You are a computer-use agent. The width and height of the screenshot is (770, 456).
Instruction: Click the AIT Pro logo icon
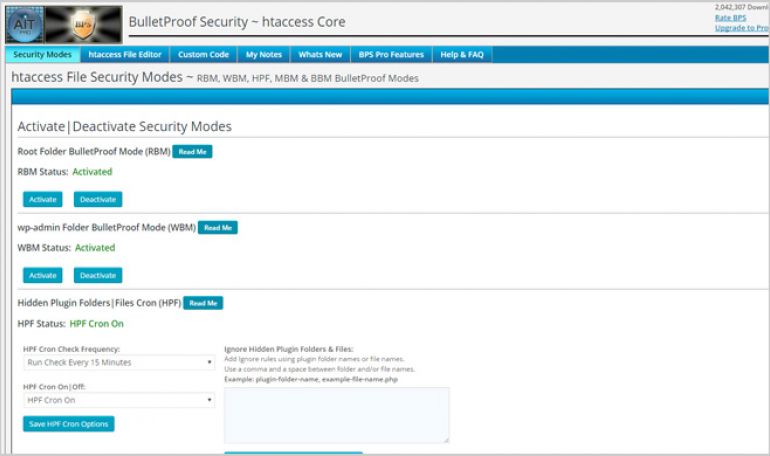[25, 25]
